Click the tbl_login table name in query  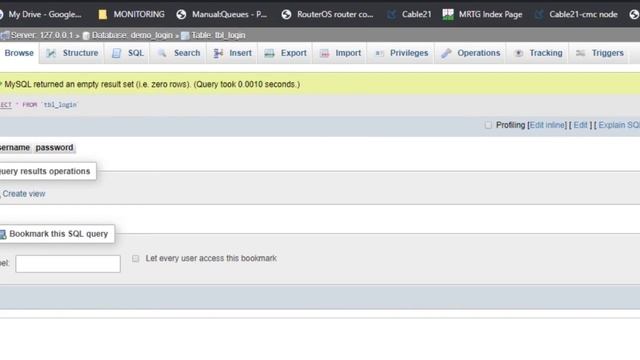60,105
